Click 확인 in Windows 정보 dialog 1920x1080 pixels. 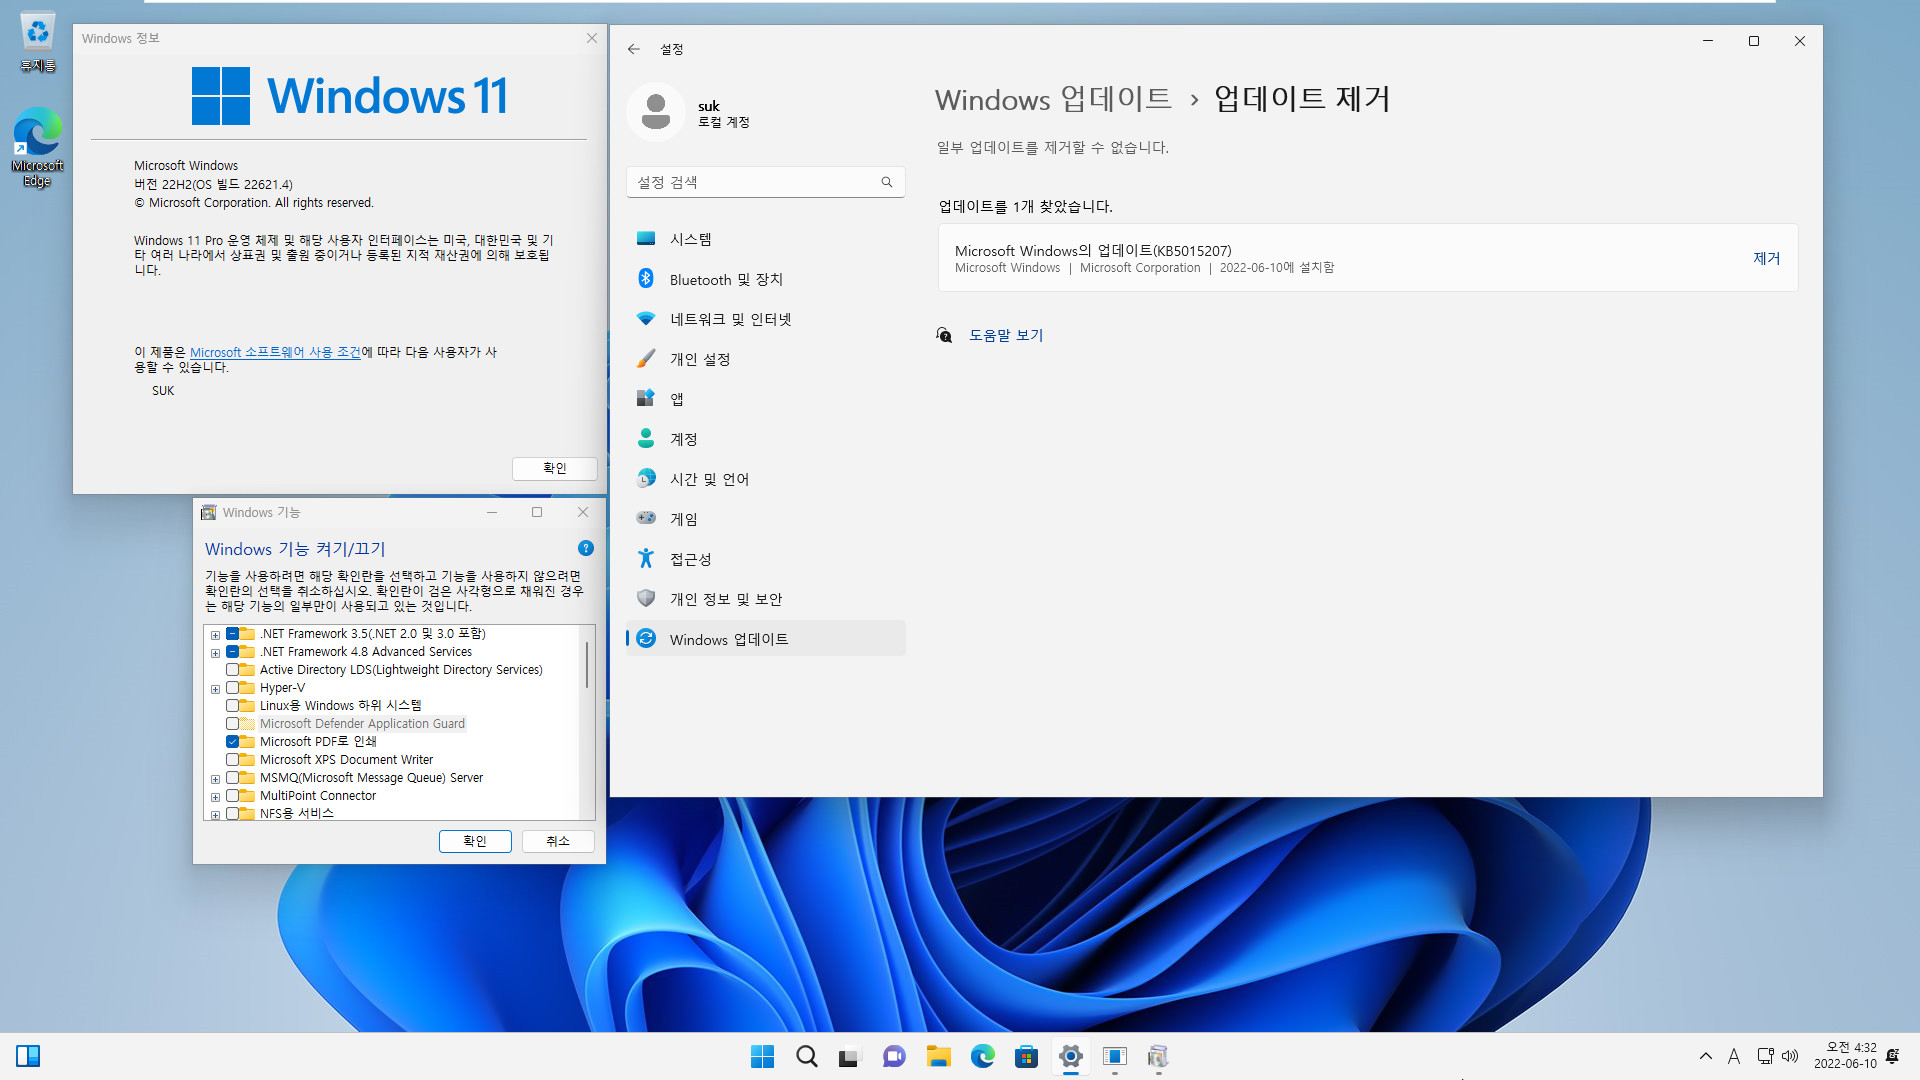click(554, 468)
